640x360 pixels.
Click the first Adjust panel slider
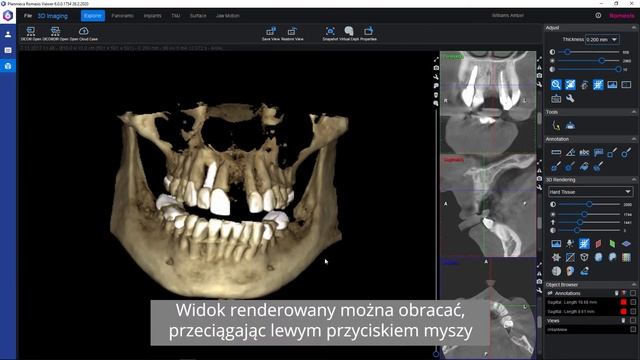(x=589, y=52)
